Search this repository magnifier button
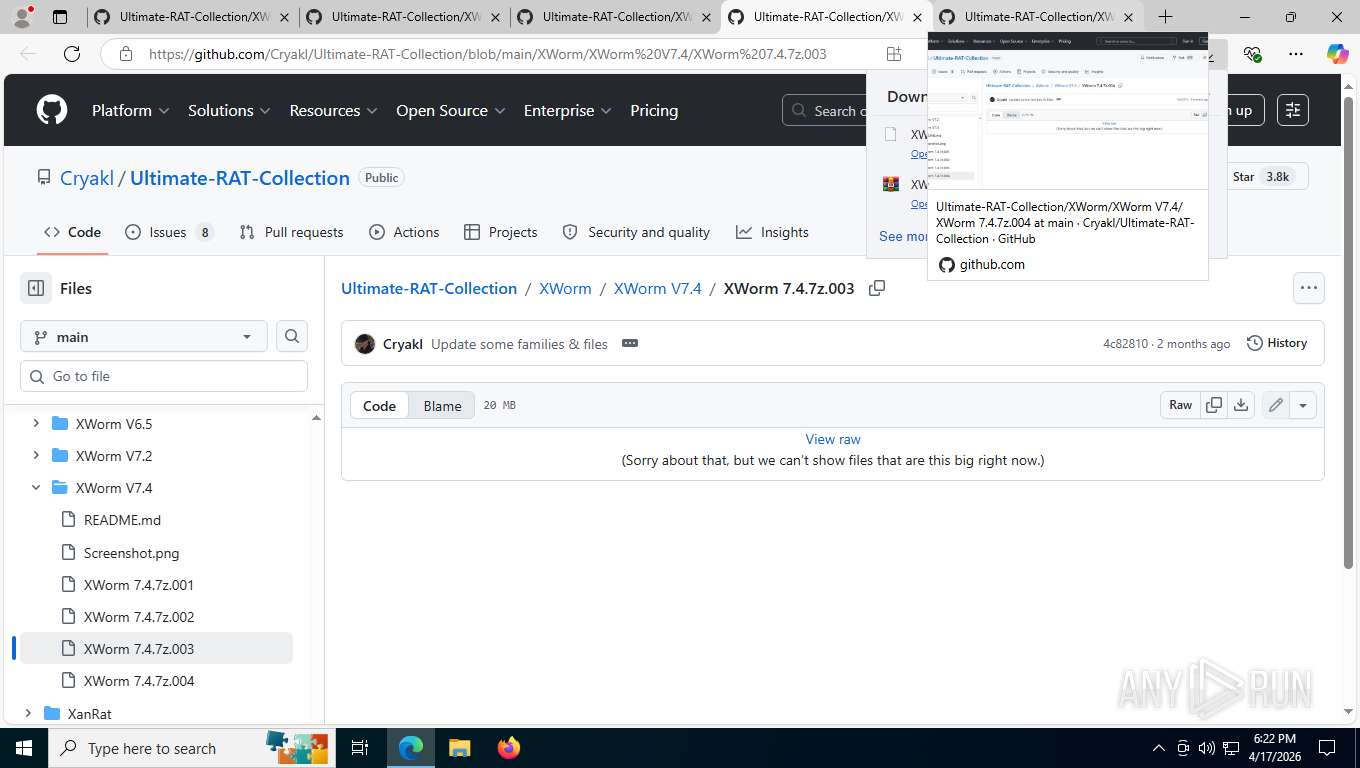 [x=292, y=337]
